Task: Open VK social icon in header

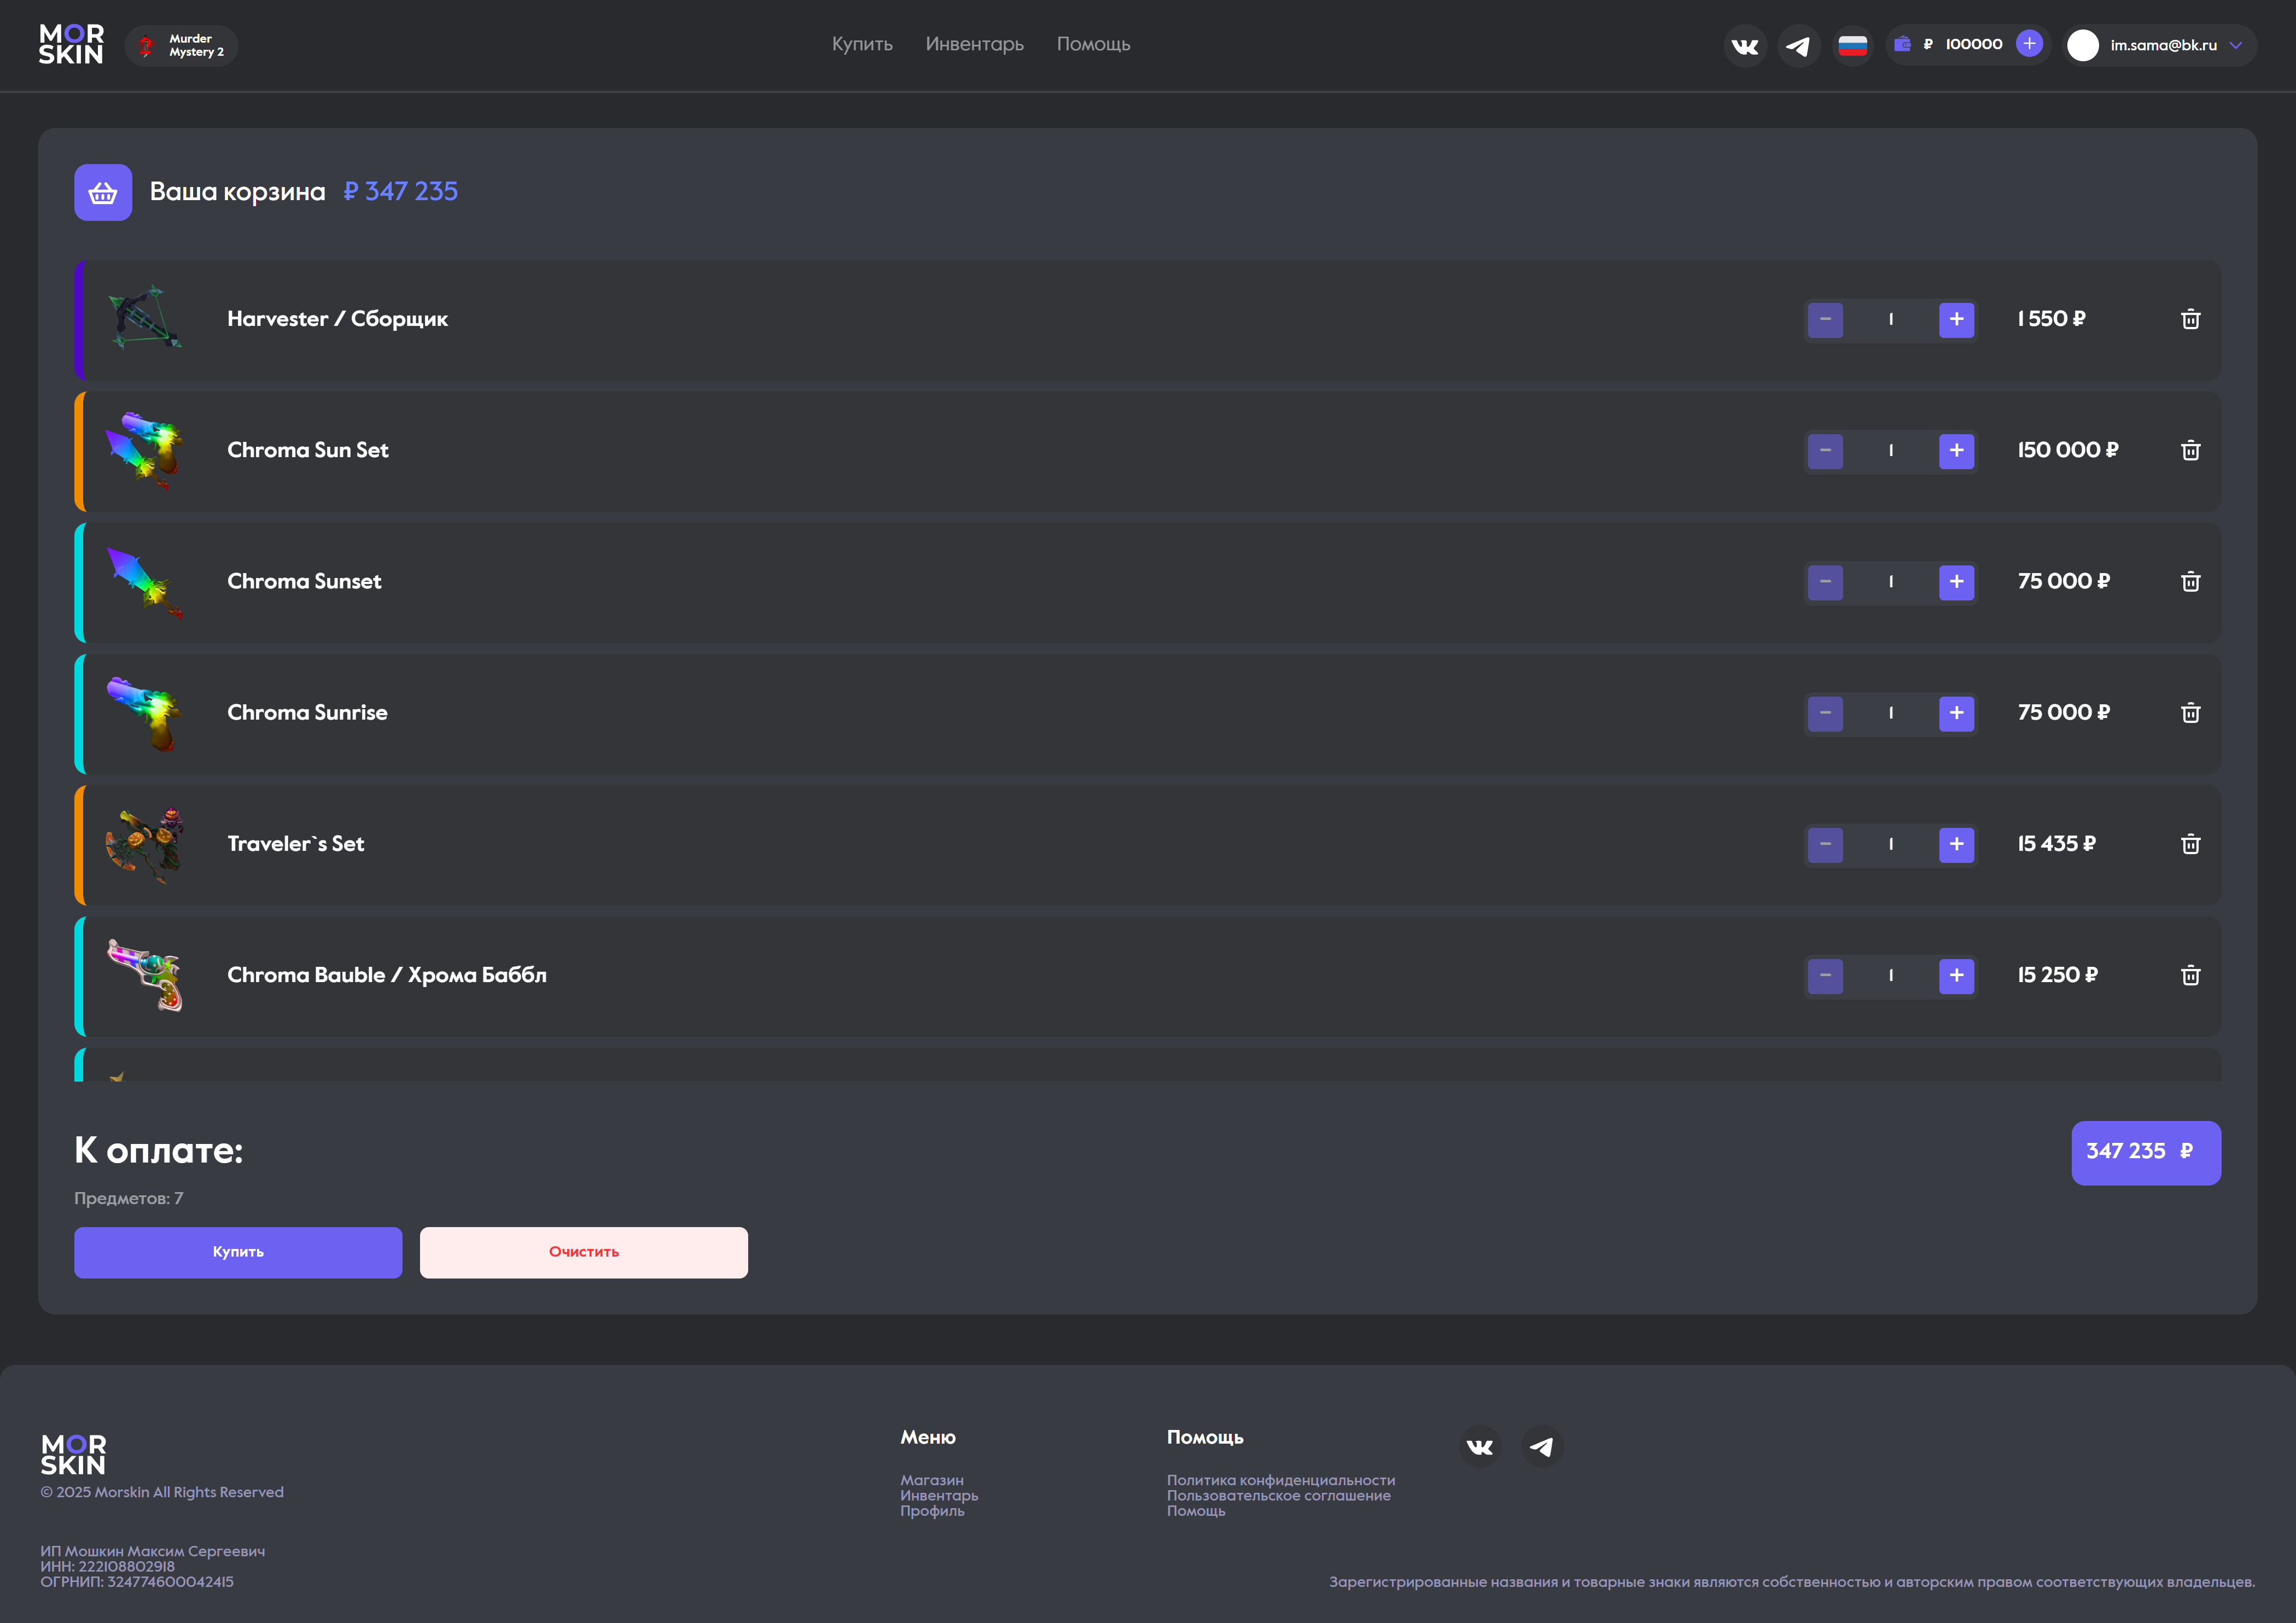Action: pyautogui.click(x=1745, y=46)
